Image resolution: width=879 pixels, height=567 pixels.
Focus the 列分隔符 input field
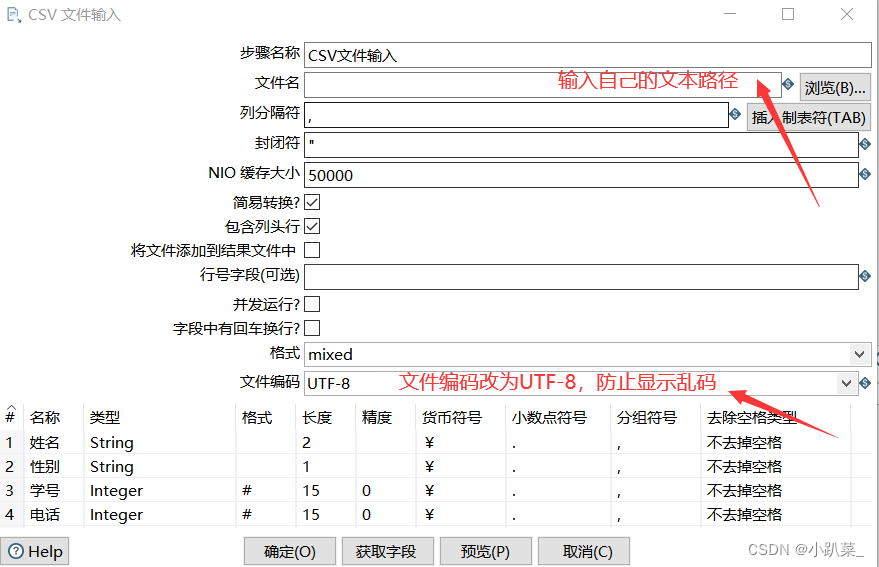[516, 115]
